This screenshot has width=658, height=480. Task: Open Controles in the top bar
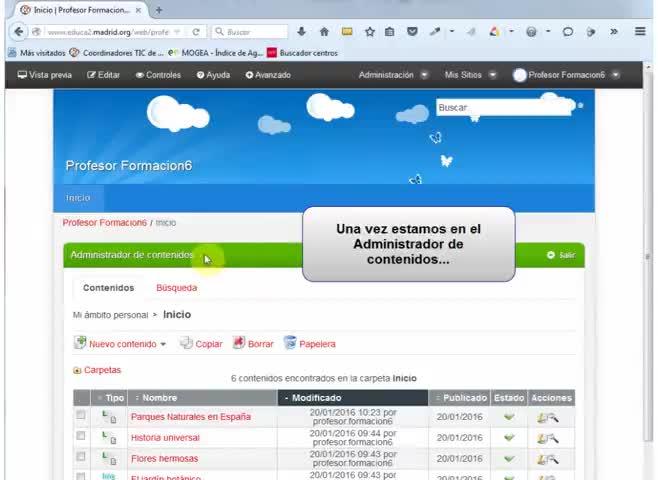click(158, 75)
